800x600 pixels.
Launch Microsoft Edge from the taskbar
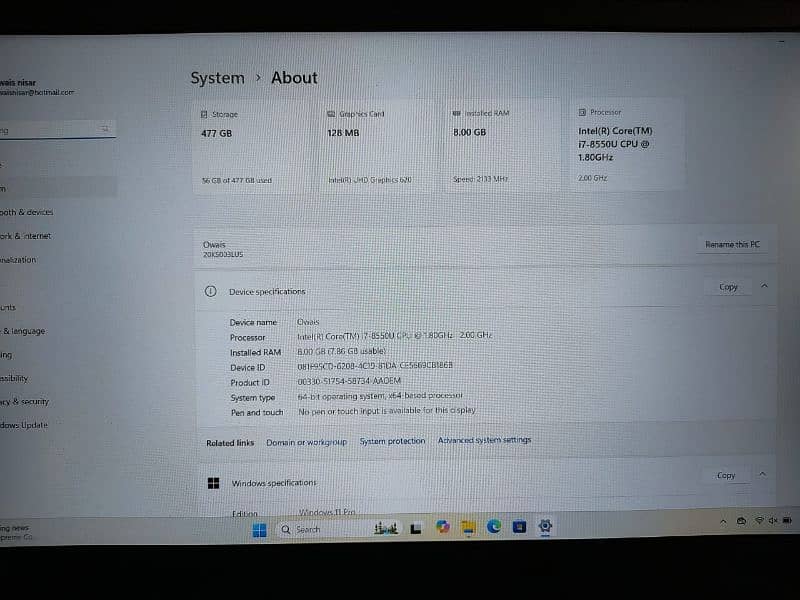tap(493, 527)
